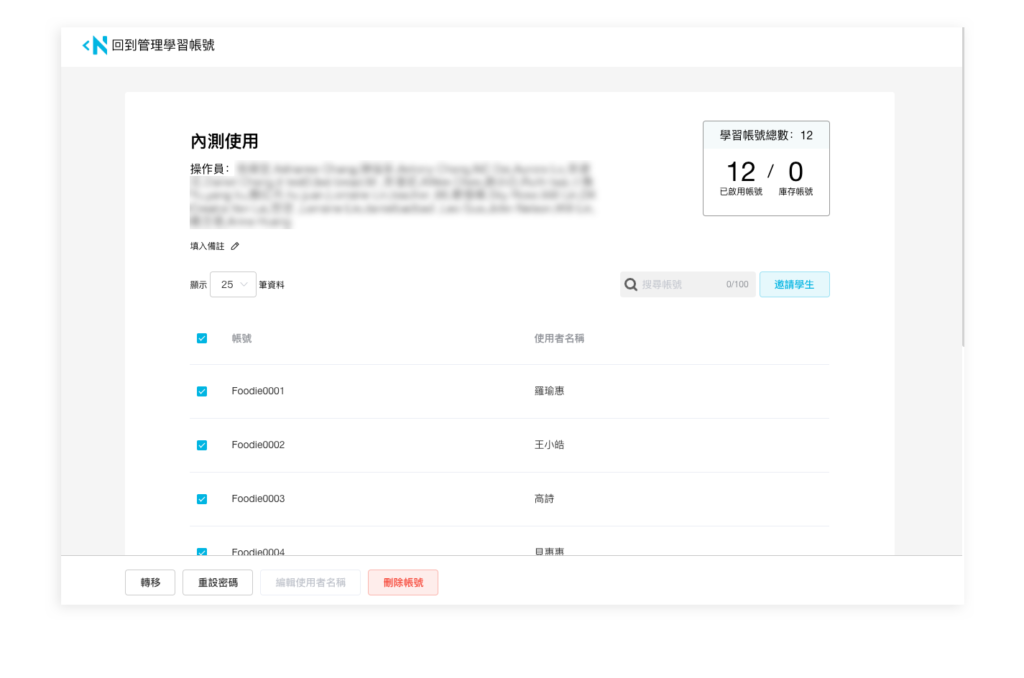Select the Foodie0003 account text
Screen dimensions: 1024x678
[258, 498]
